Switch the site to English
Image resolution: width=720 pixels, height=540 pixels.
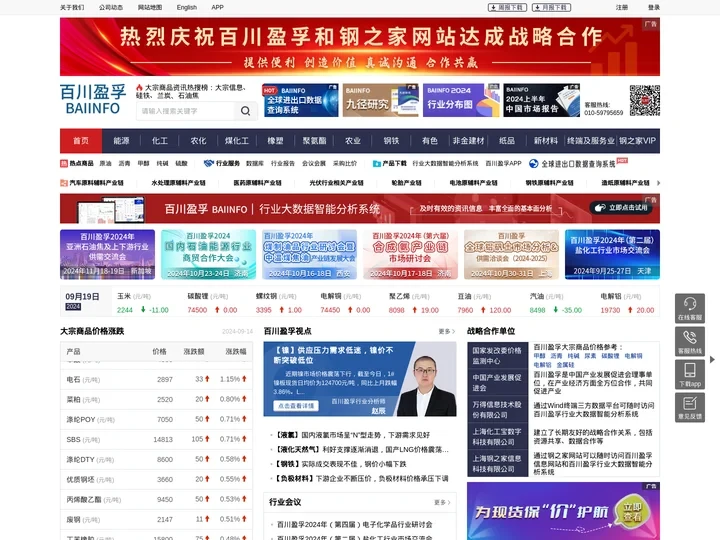(187, 7)
